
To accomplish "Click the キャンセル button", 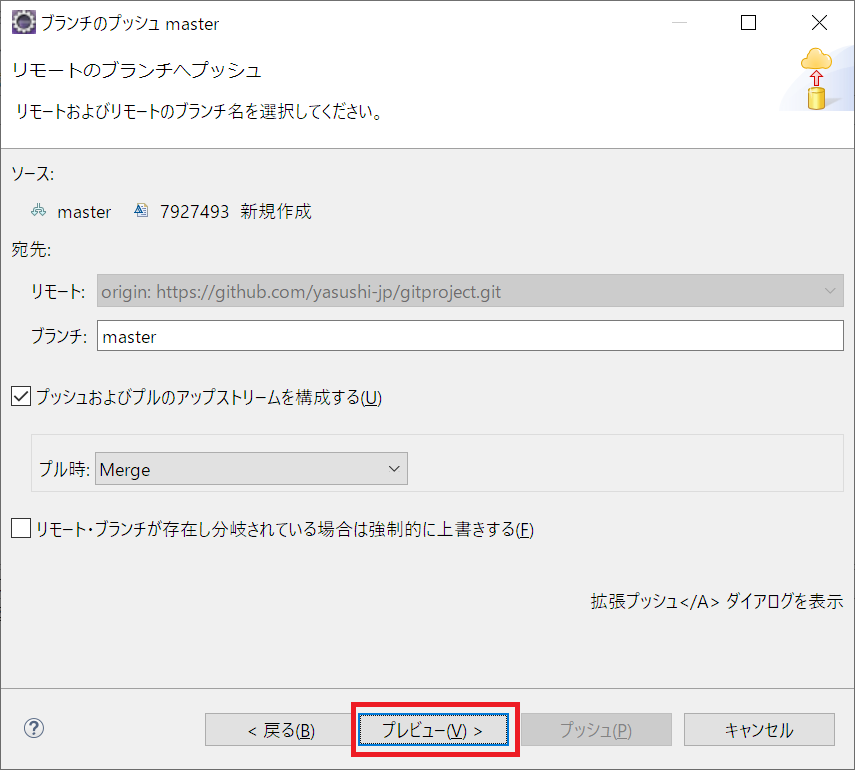I will coord(759,730).
